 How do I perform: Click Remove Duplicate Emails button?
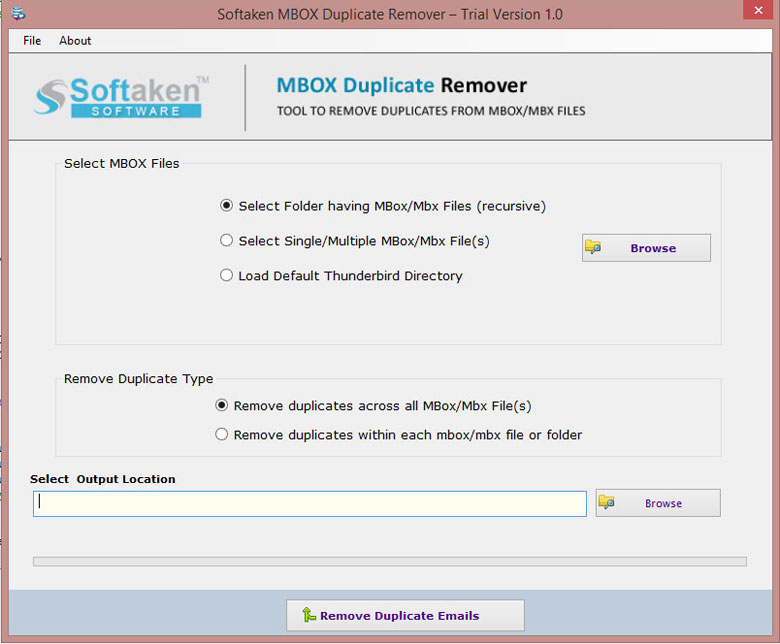pyautogui.click(x=405, y=615)
